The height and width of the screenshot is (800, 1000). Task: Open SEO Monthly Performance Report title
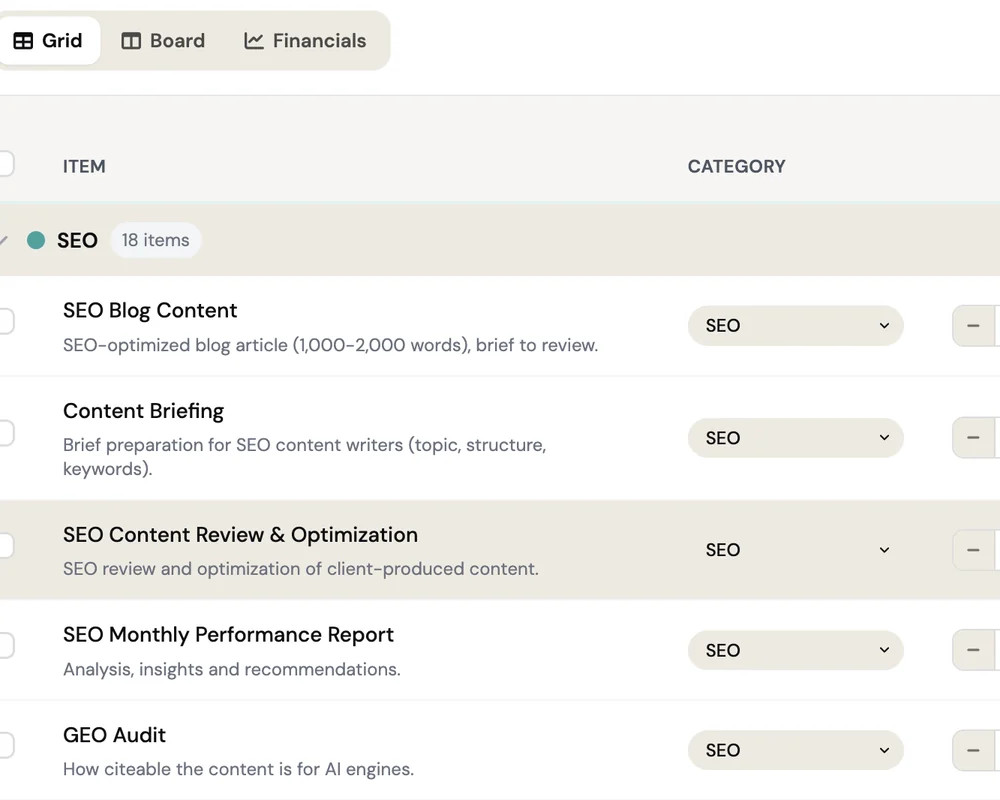(x=228, y=635)
